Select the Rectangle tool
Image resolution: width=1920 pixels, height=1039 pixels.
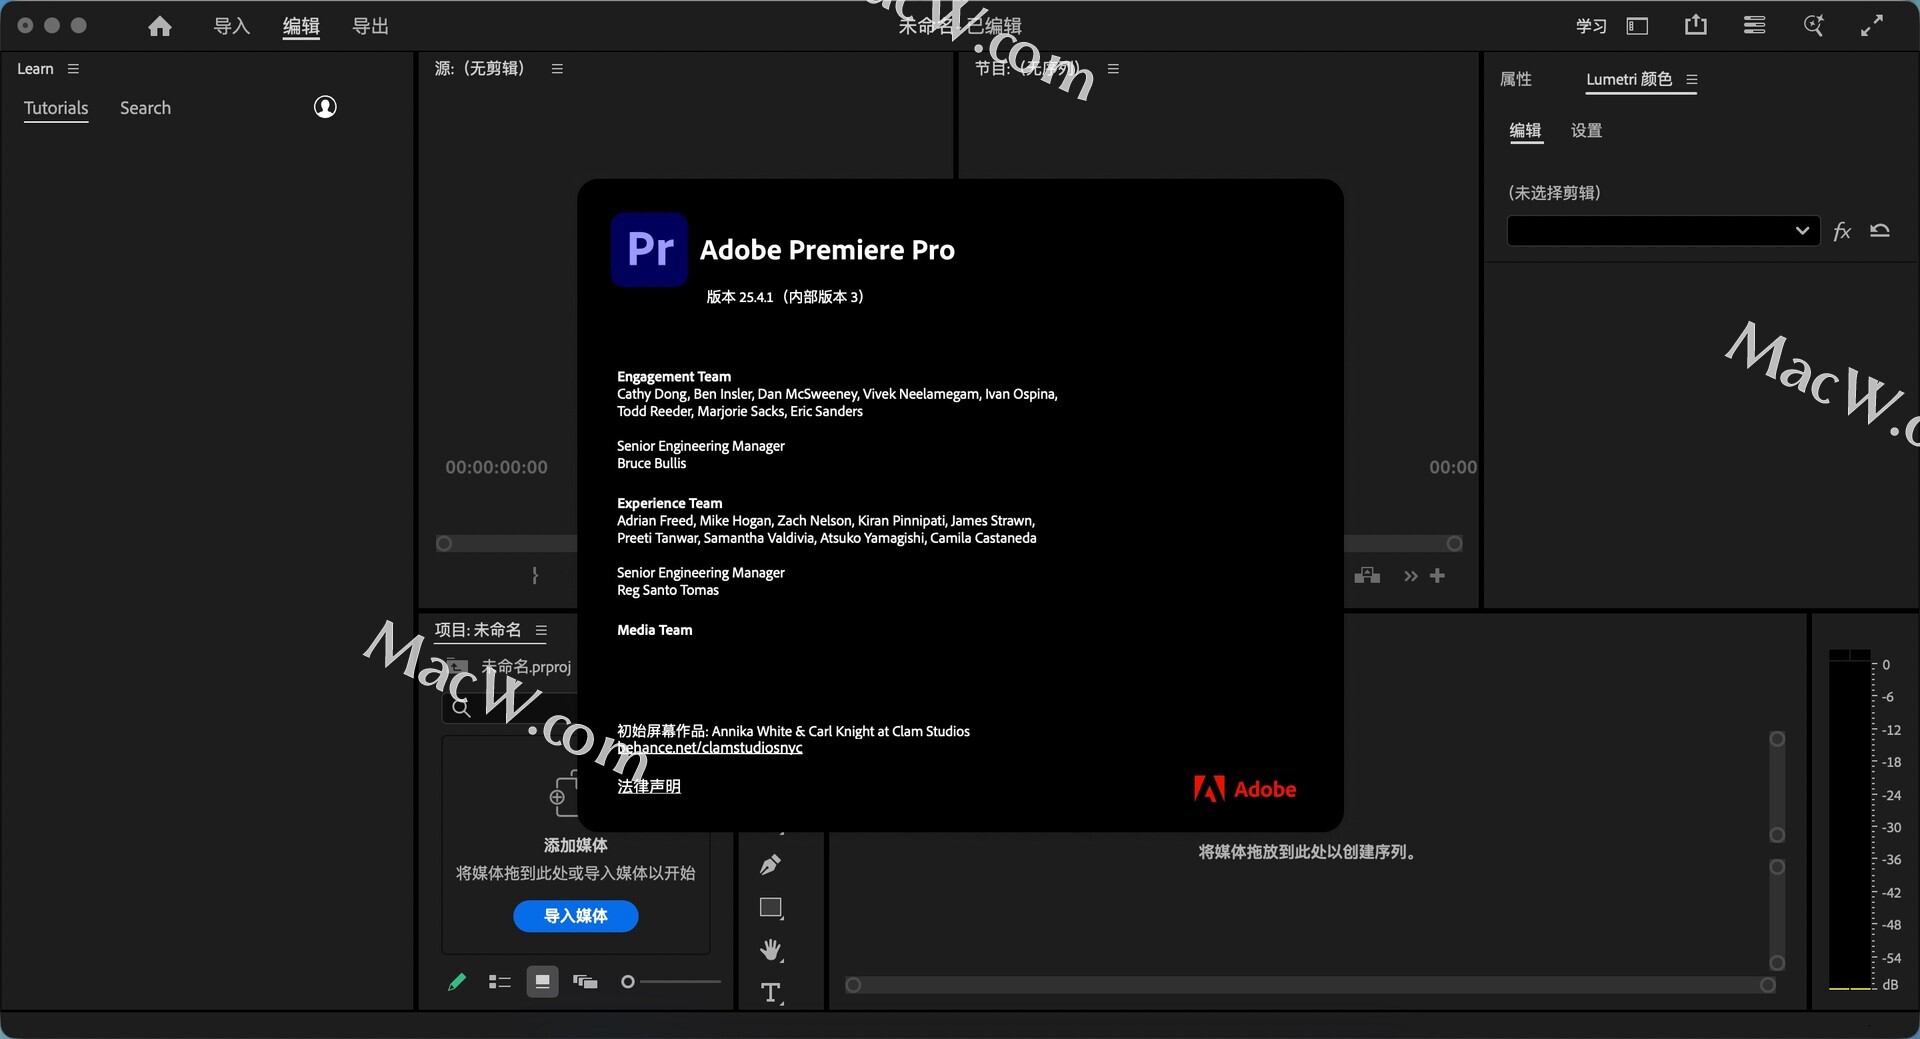(771, 908)
